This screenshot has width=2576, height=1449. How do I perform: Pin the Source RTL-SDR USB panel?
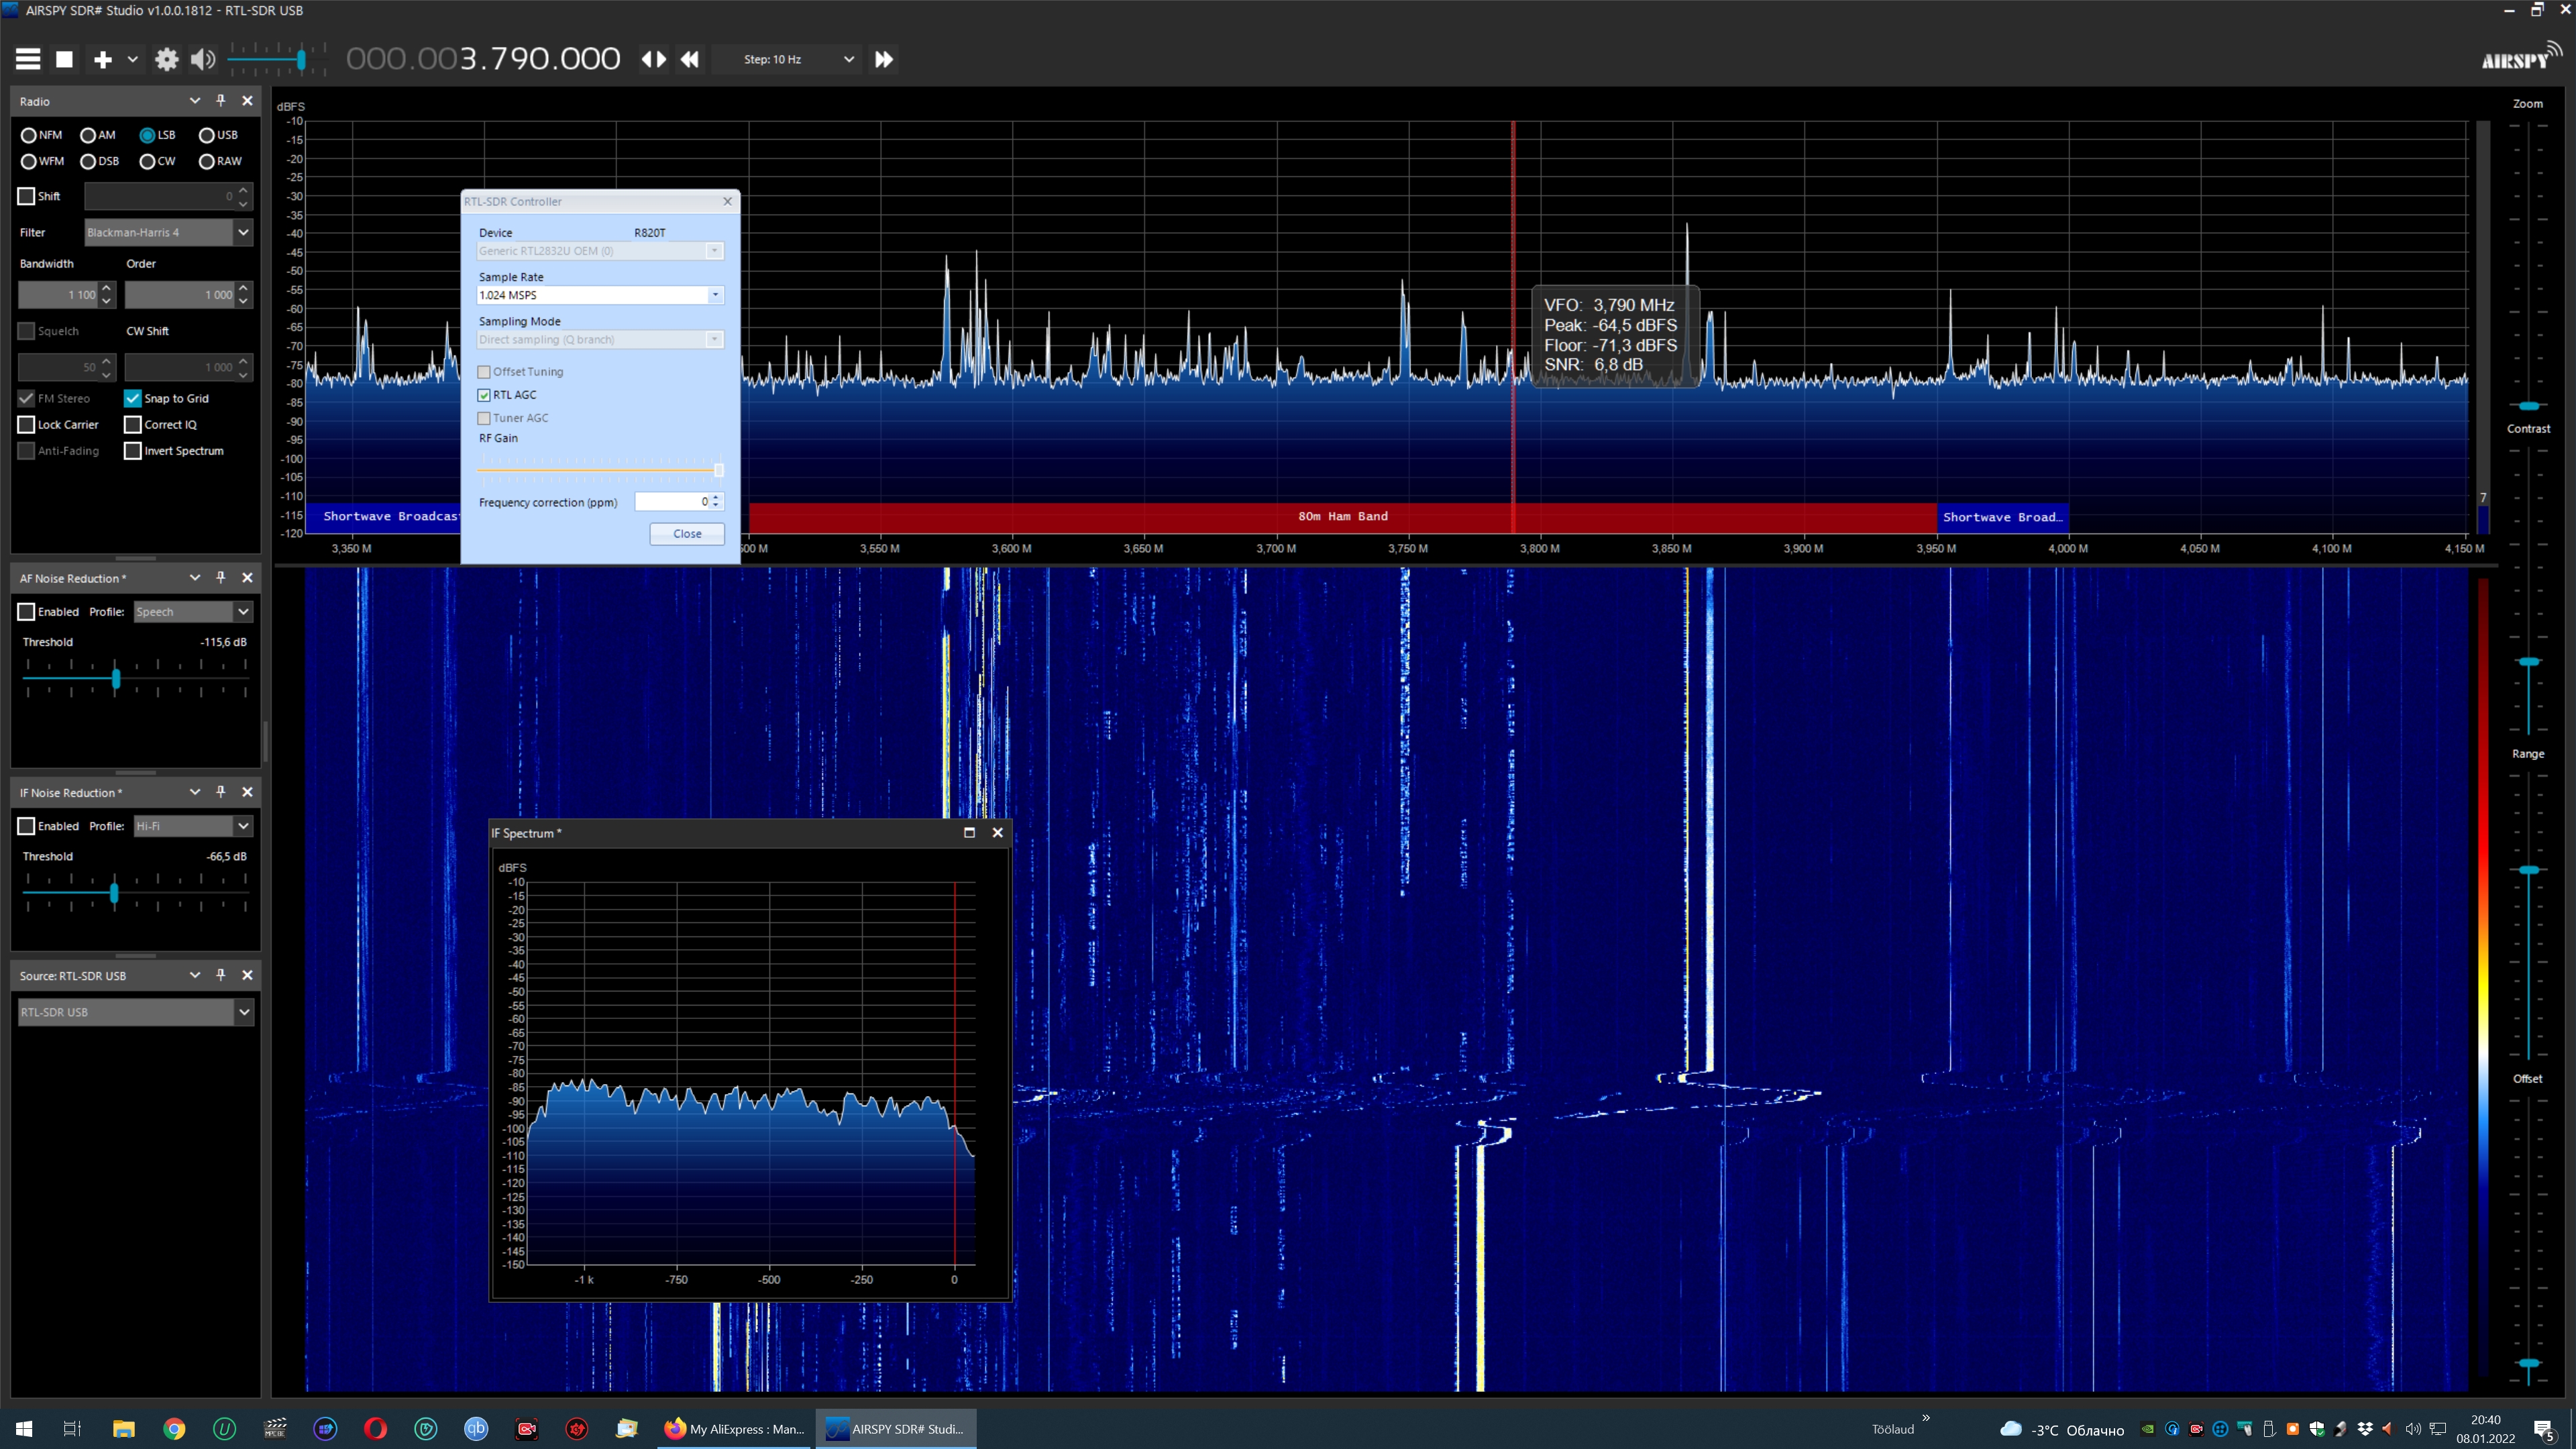[x=221, y=975]
